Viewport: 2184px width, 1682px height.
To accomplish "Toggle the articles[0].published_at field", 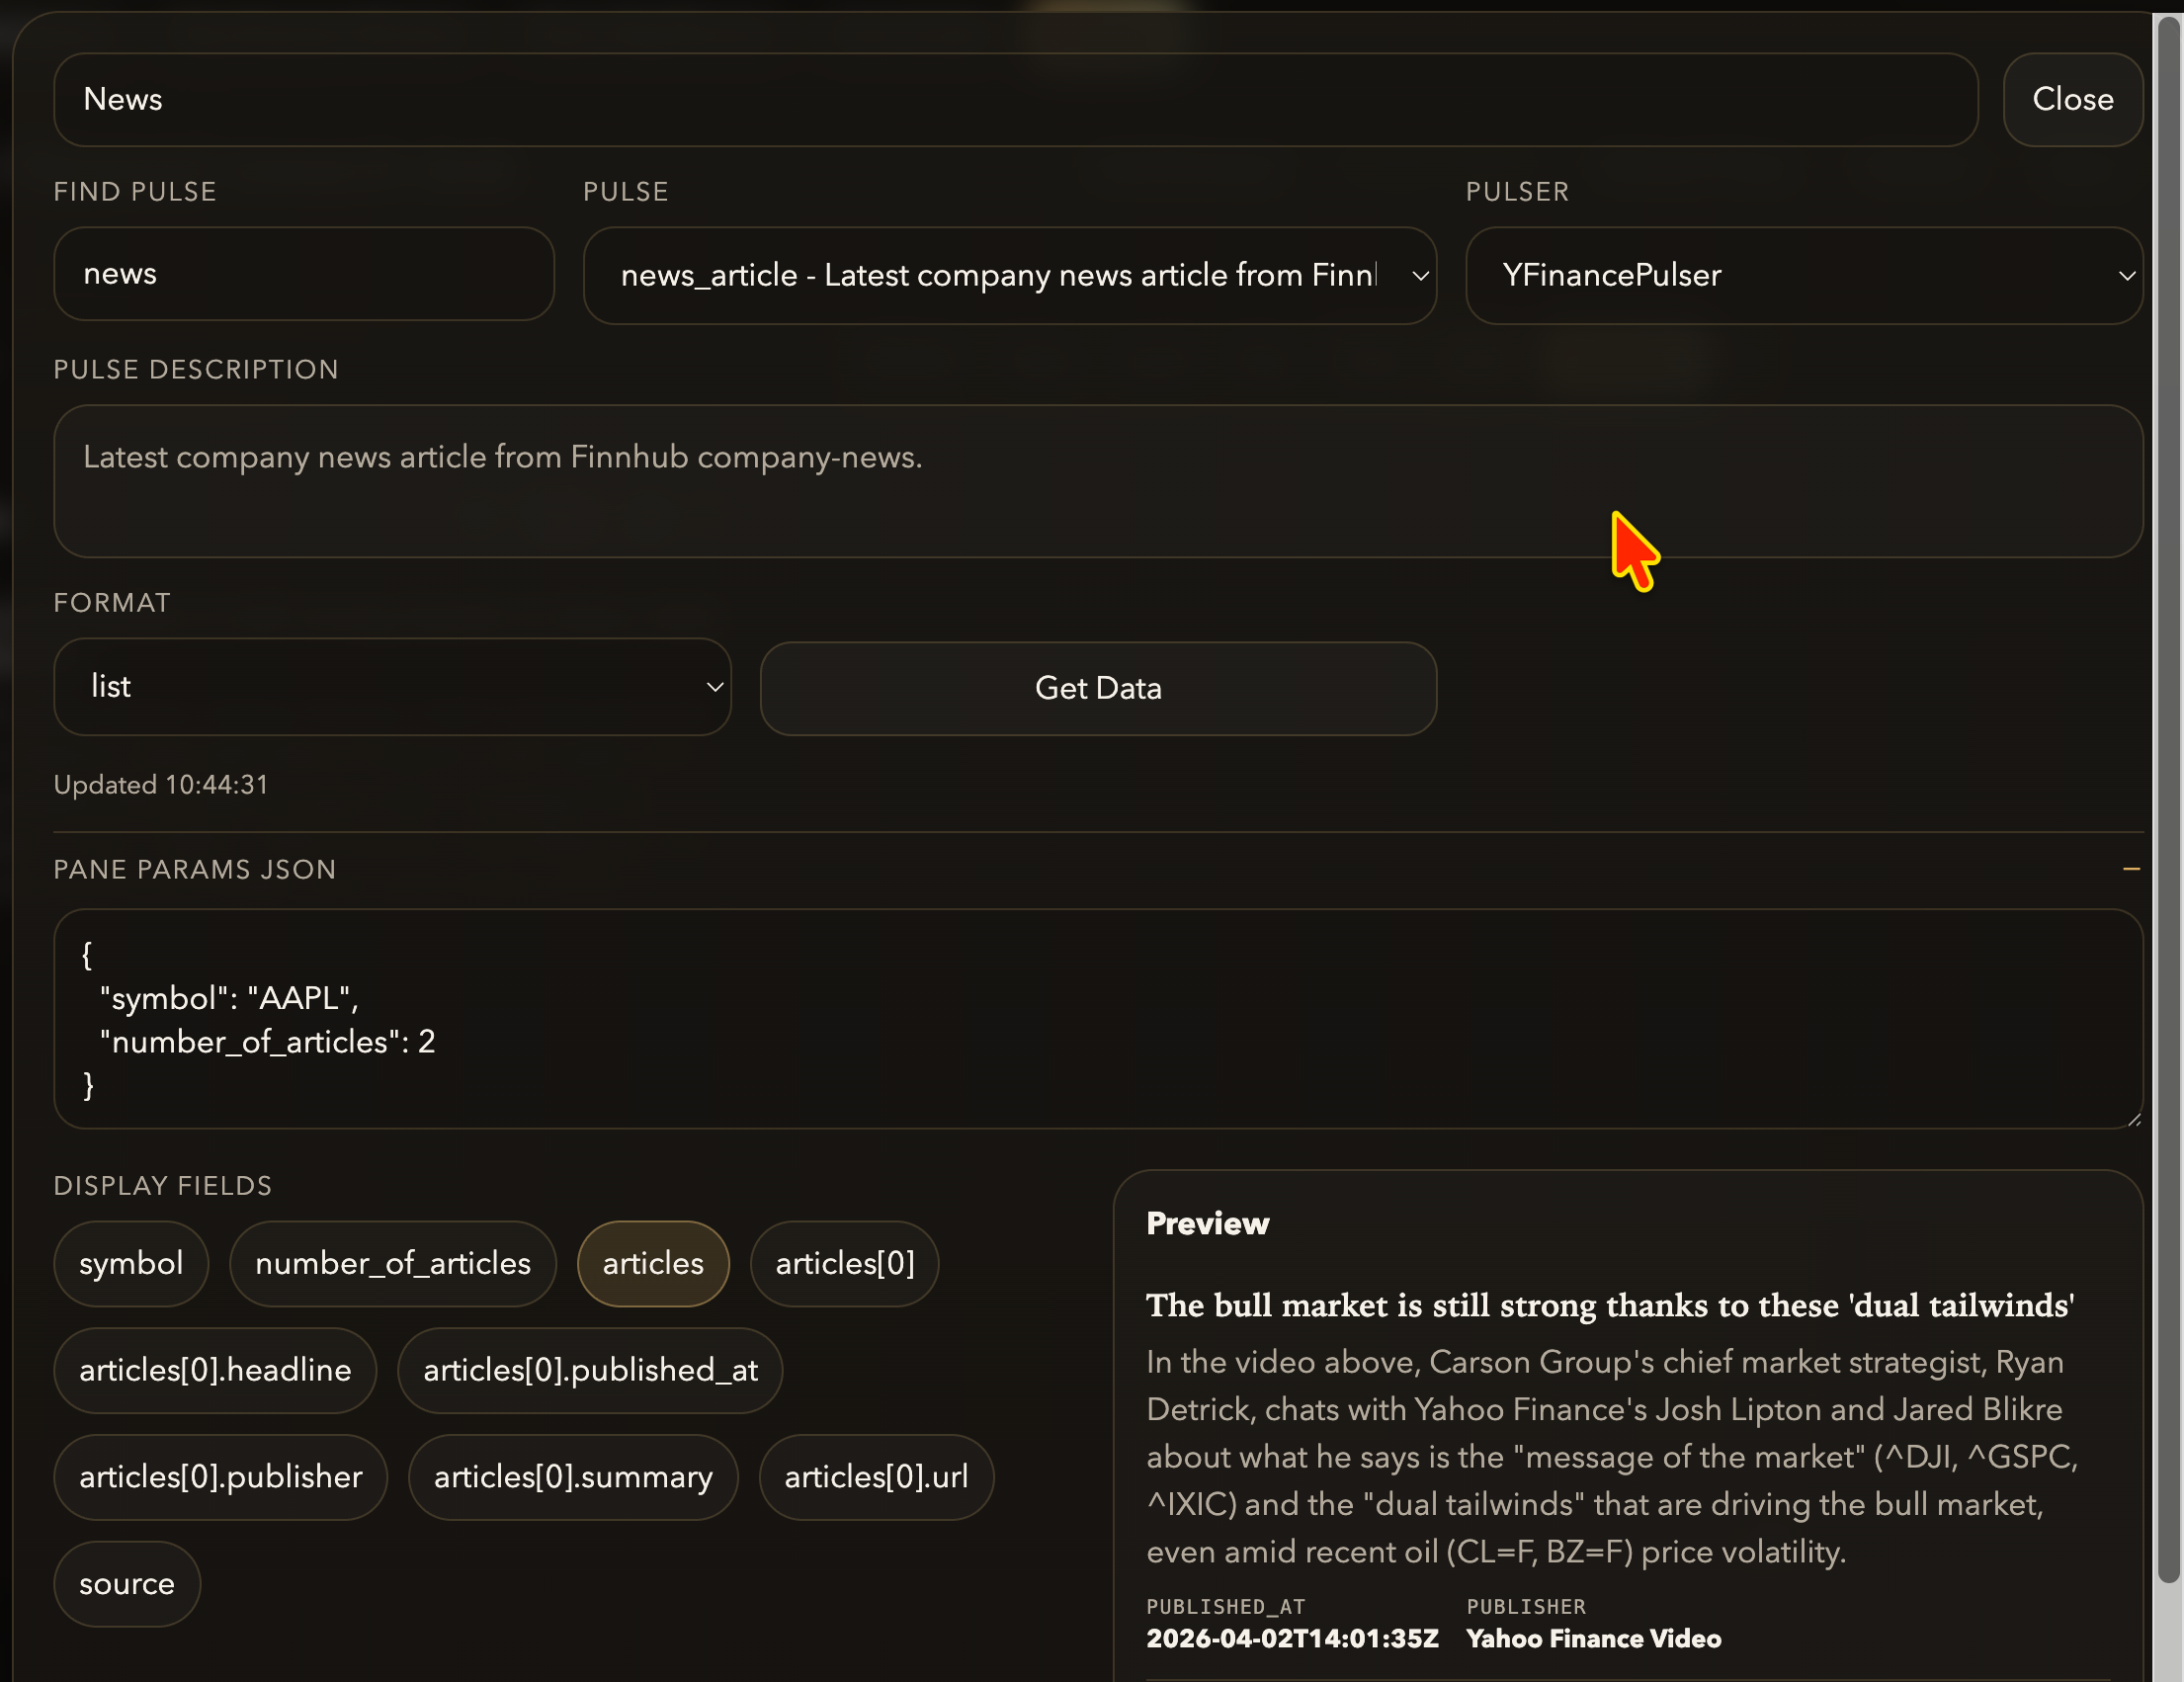I will point(590,1370).
